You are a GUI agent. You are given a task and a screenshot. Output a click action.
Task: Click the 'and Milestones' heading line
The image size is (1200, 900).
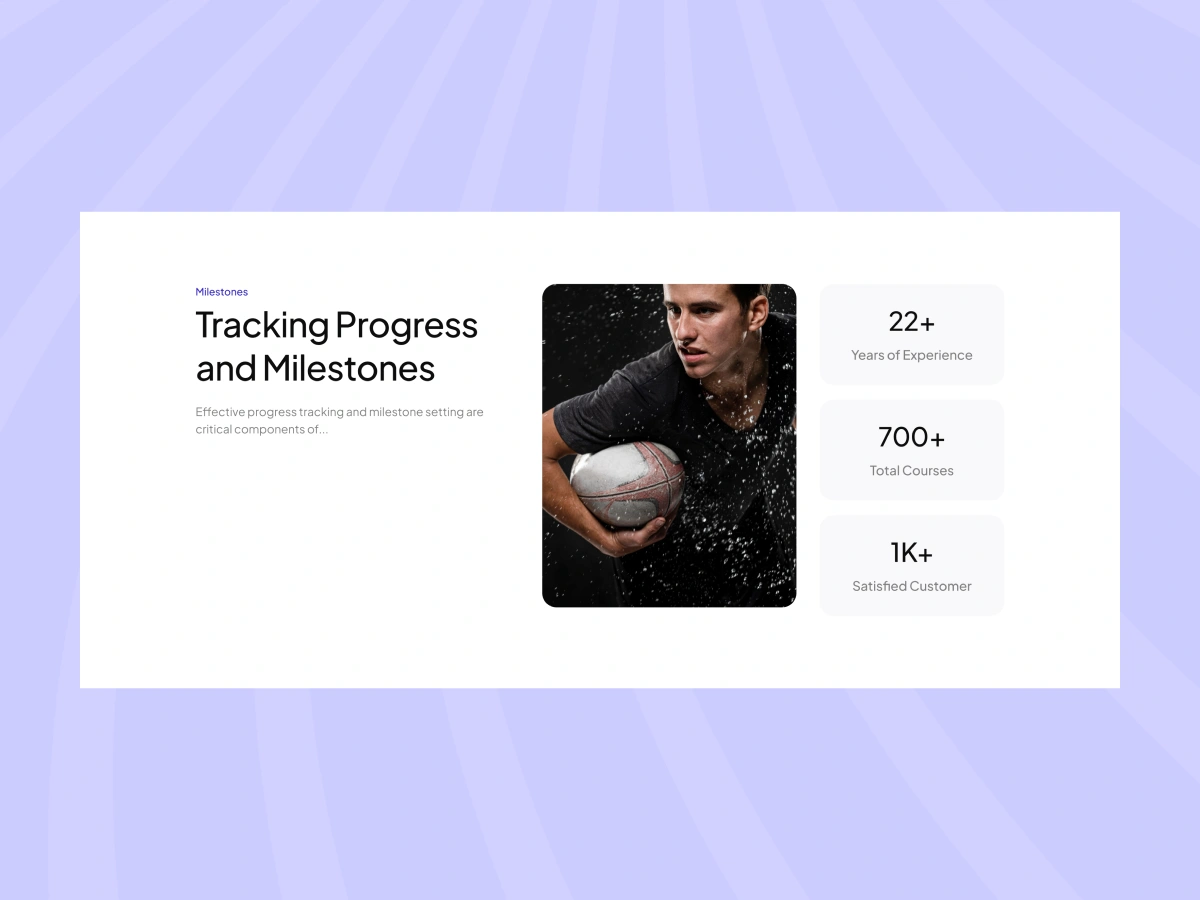tap(315, 368)
